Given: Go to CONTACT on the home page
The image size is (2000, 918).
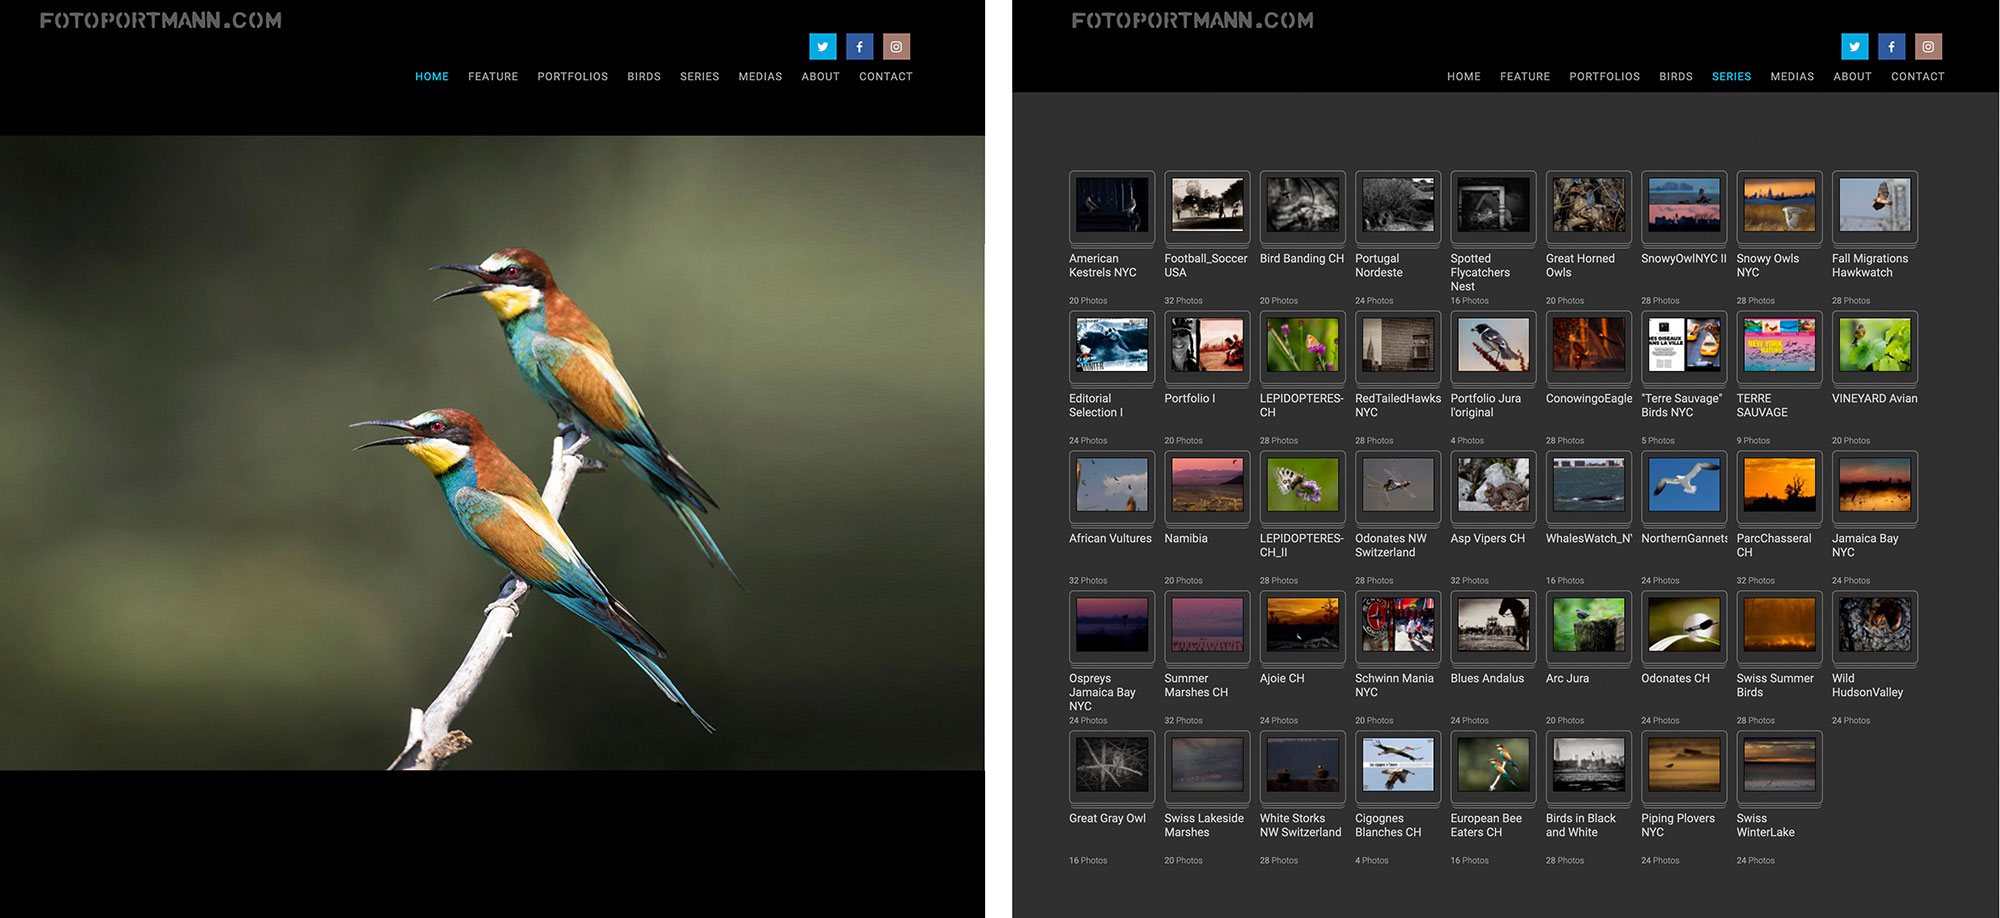Looking at the screenshot, I should point(885,77).
